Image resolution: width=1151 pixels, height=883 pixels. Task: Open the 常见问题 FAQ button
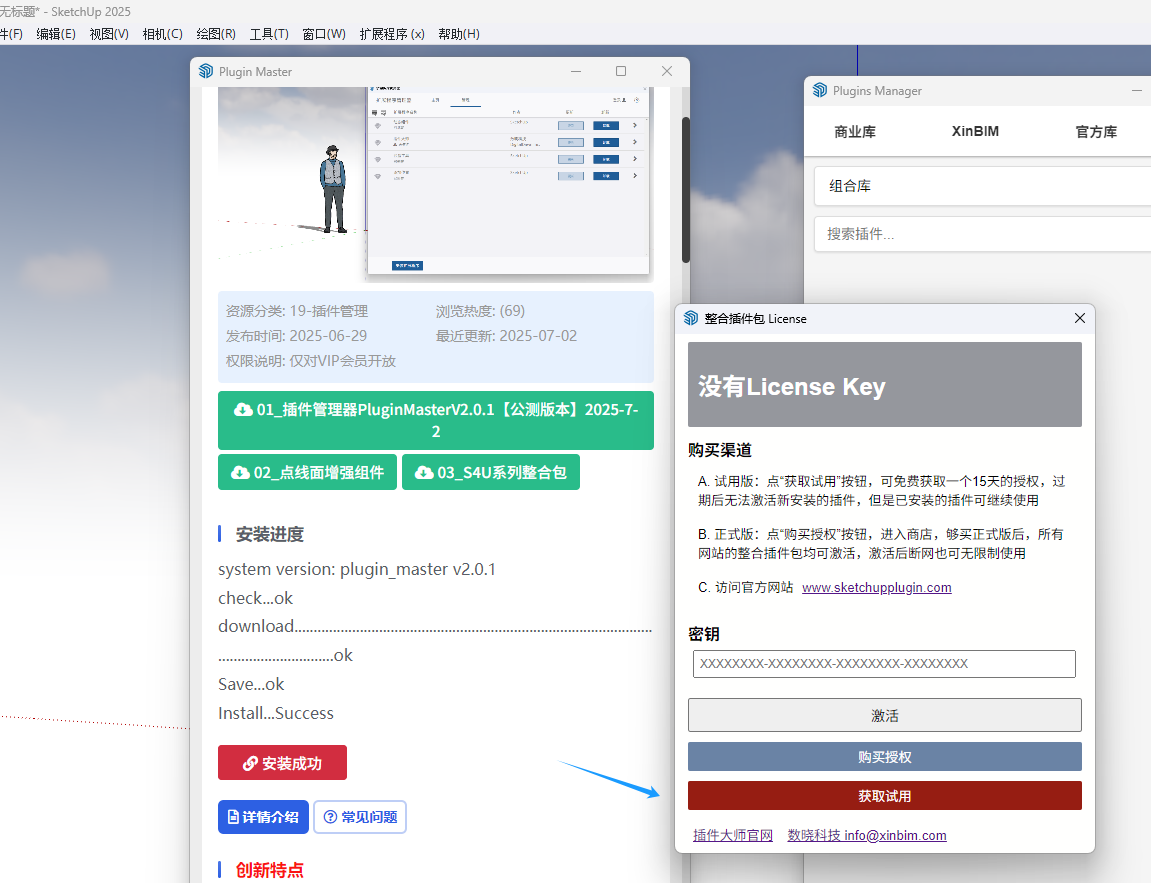pyautogui.click(x=359, y=817)
